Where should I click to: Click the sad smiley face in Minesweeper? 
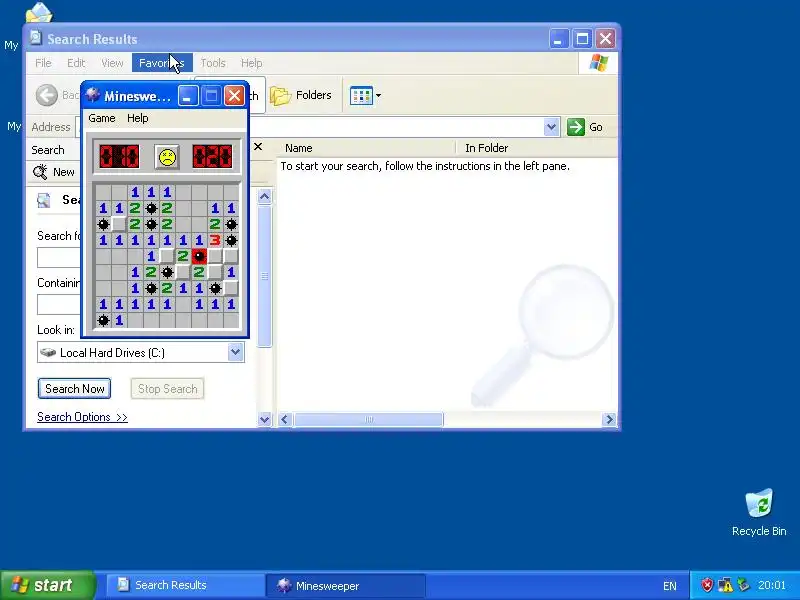pos(167,157)
